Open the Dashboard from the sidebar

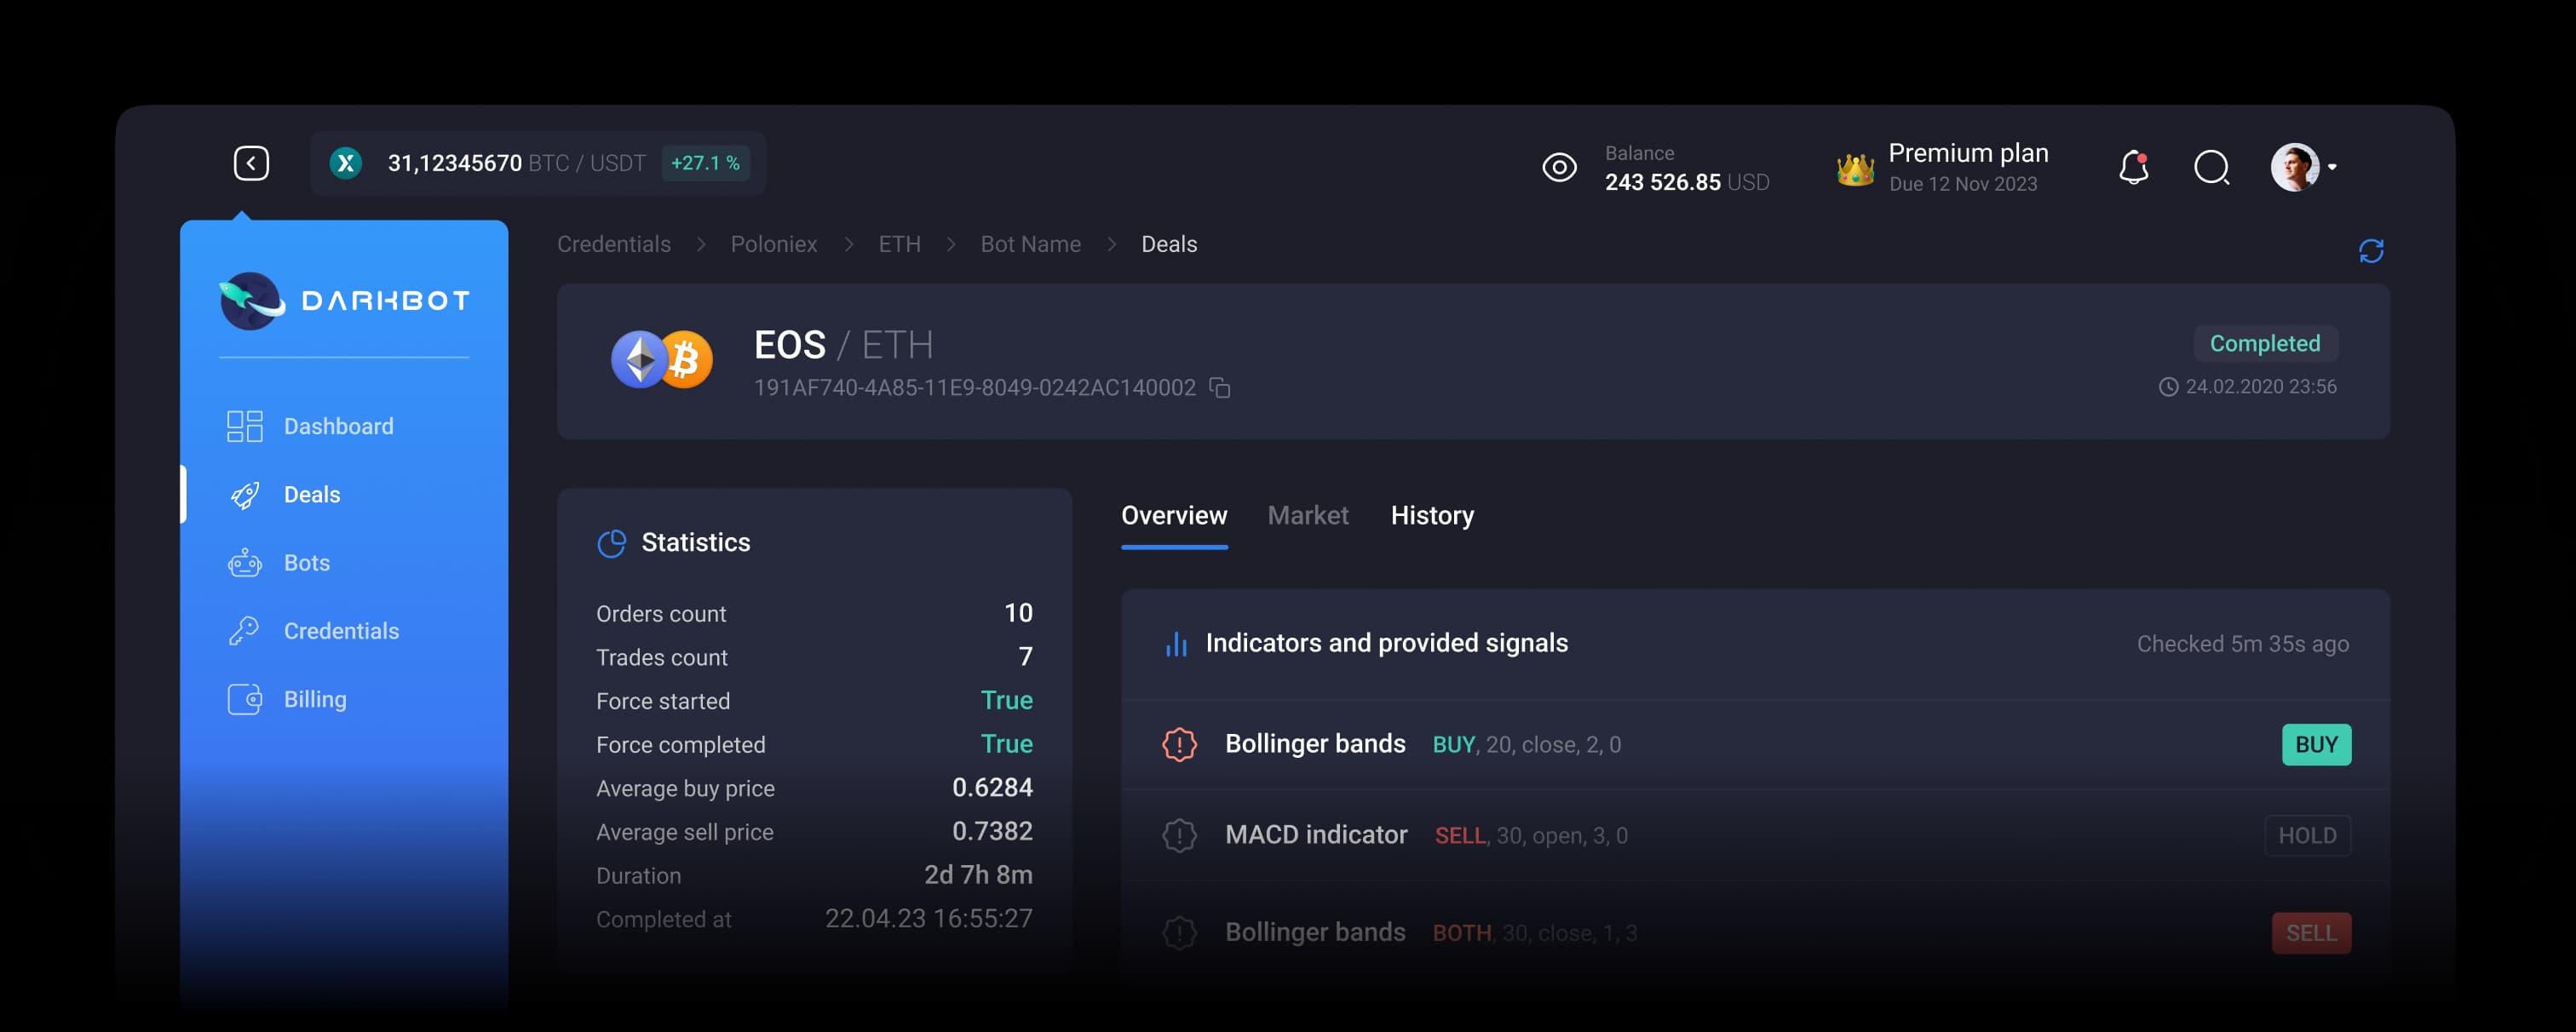tap(339, 425)
